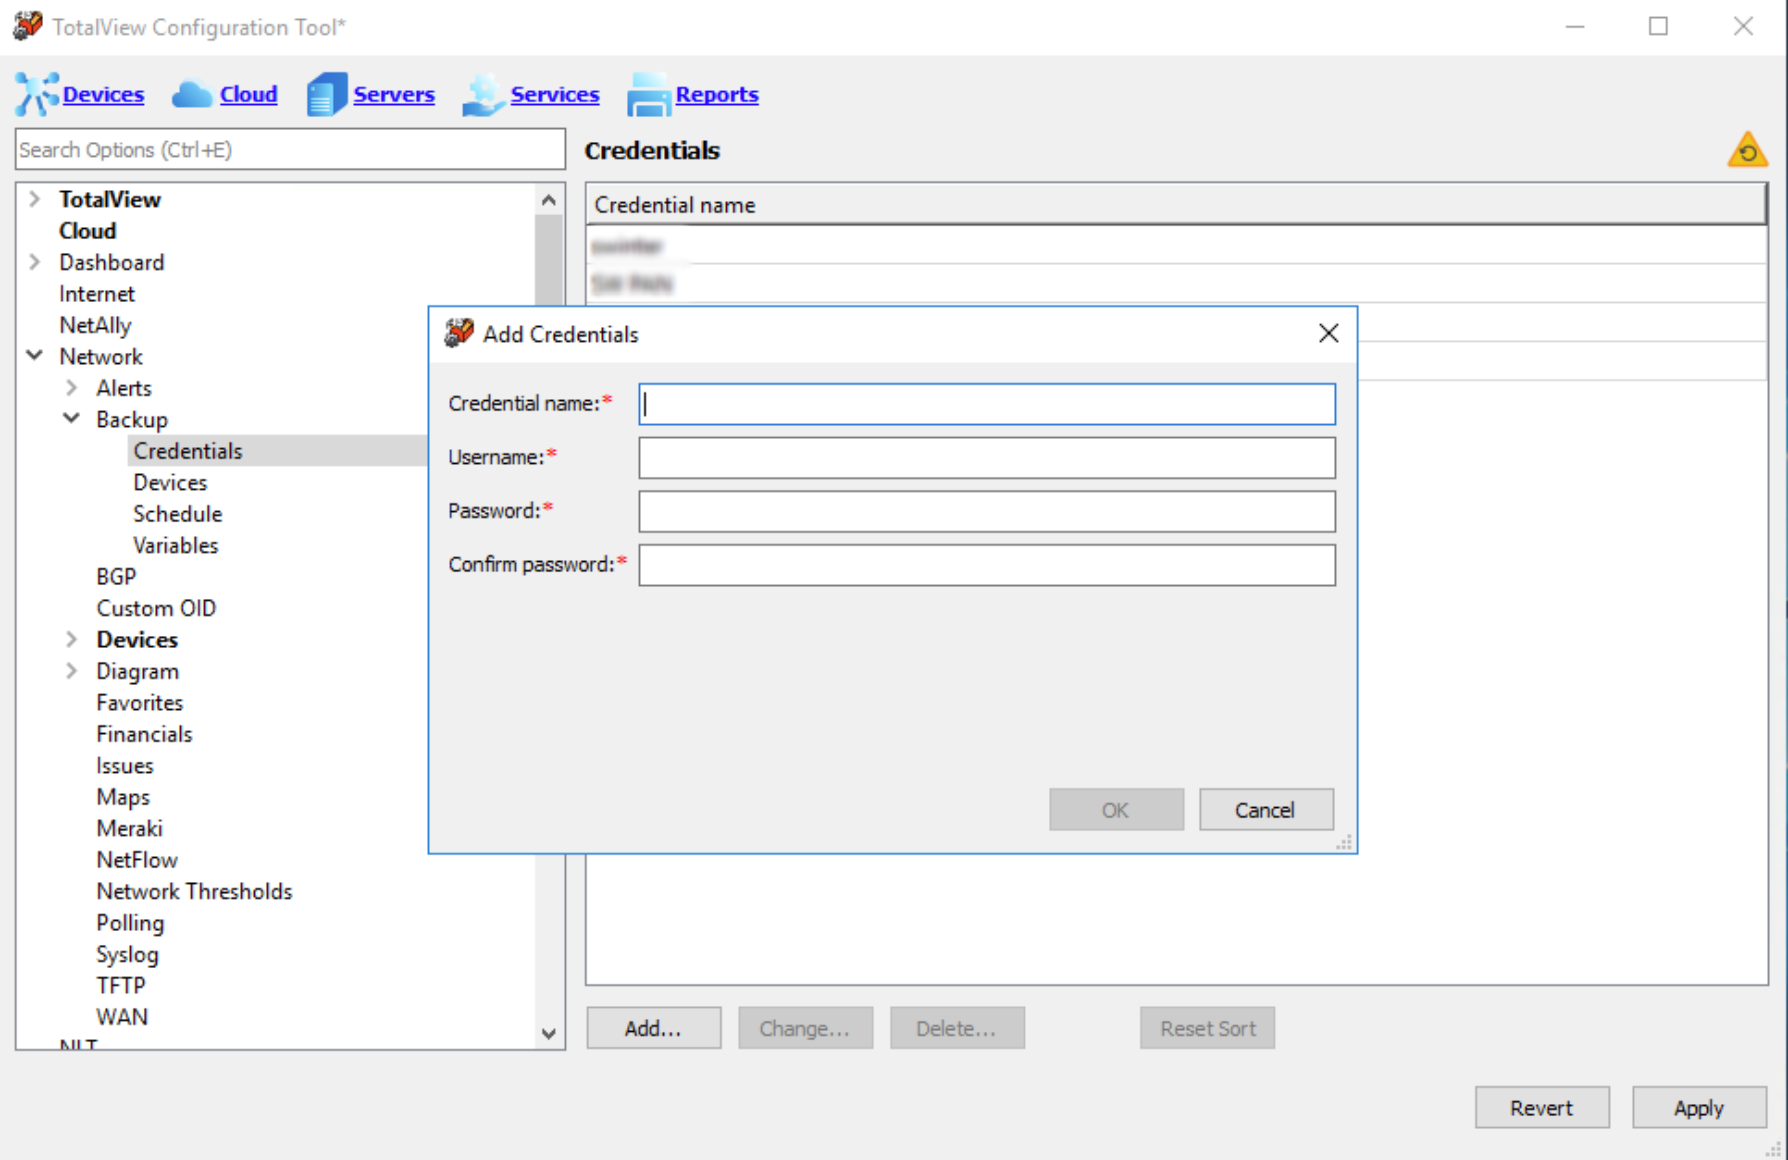Select Issues in the tree
This screenshot has width=1788, height=1160.
(125, 766)
